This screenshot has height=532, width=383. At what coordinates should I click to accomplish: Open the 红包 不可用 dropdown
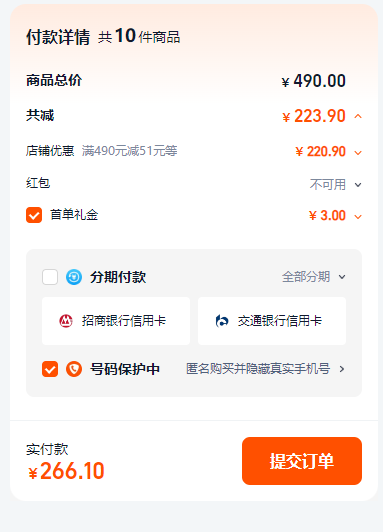pyautogui.click(x=358, y=185)
